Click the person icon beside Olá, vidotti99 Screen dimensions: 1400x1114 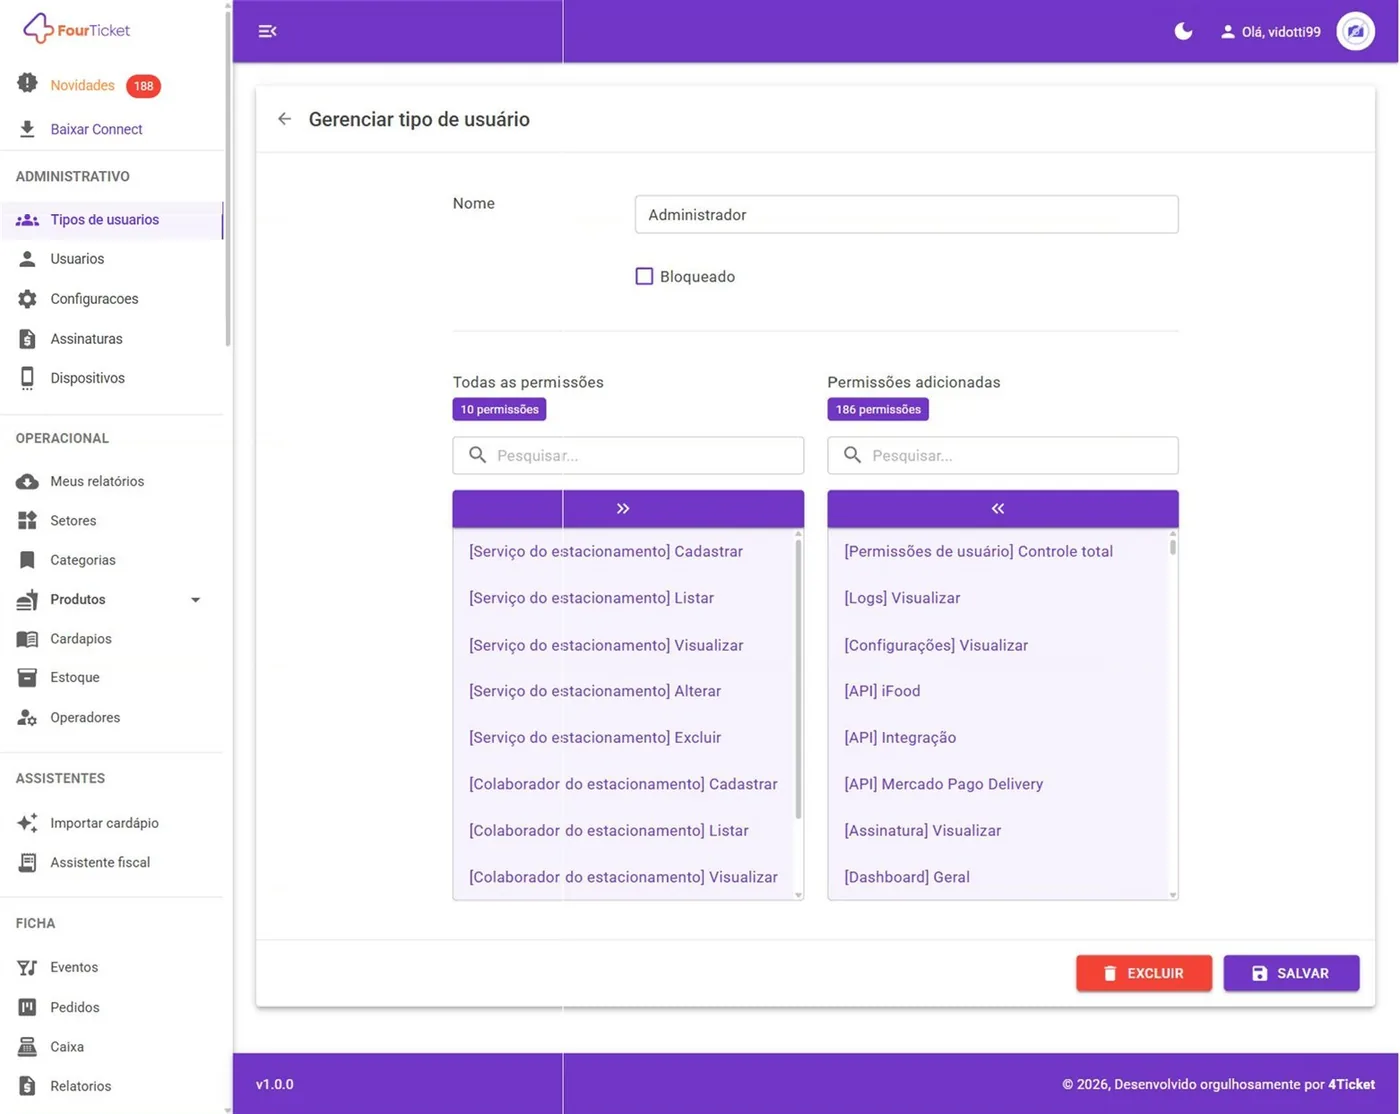(x=1228, y=32)
